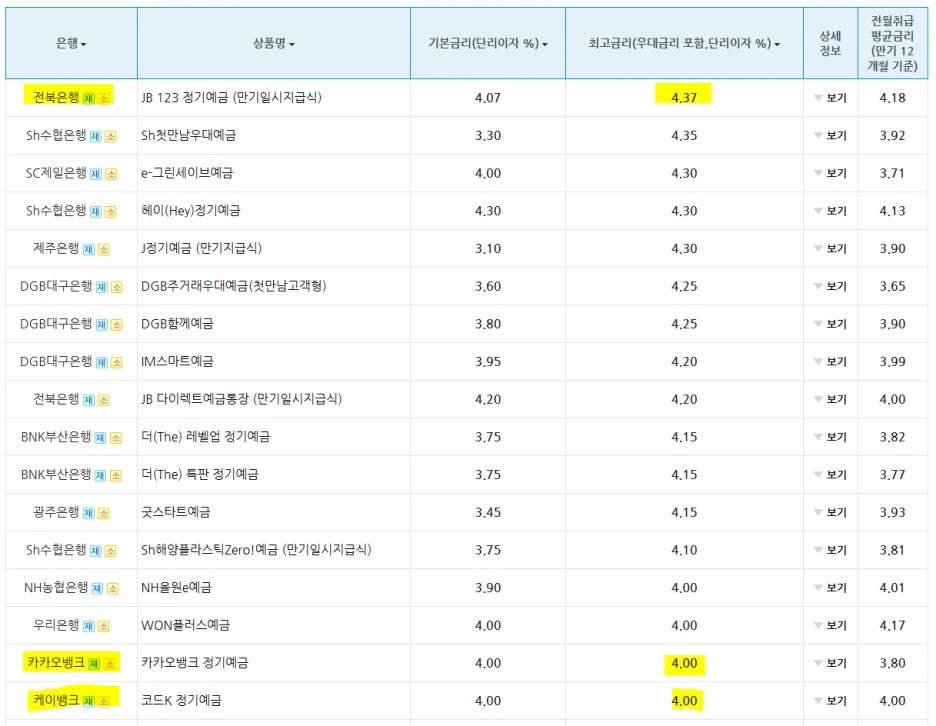
Task: Click bank name 케이뱅크
Action: pyautogui.click(x=56, y=700)
